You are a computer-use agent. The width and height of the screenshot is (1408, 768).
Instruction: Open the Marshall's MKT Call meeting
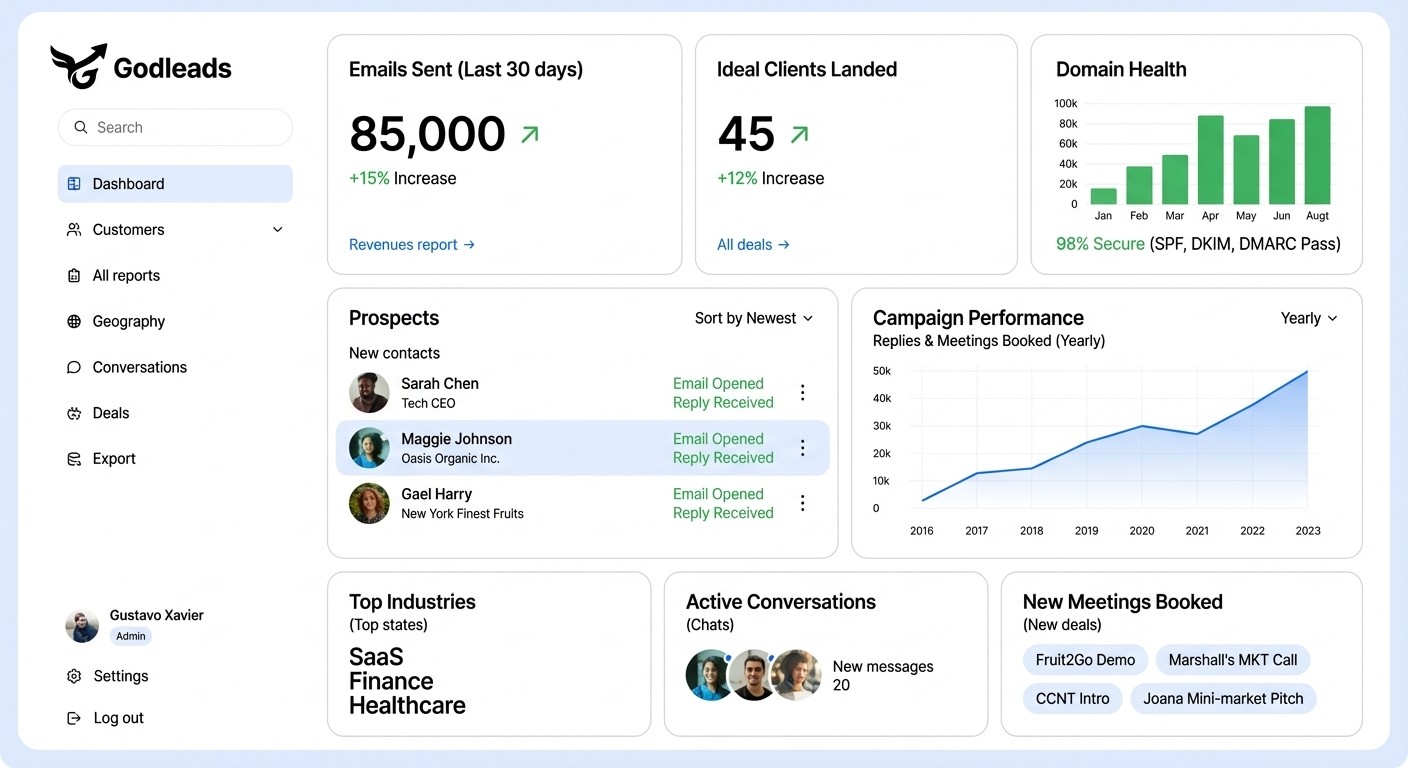click(x=1232, y=660)
